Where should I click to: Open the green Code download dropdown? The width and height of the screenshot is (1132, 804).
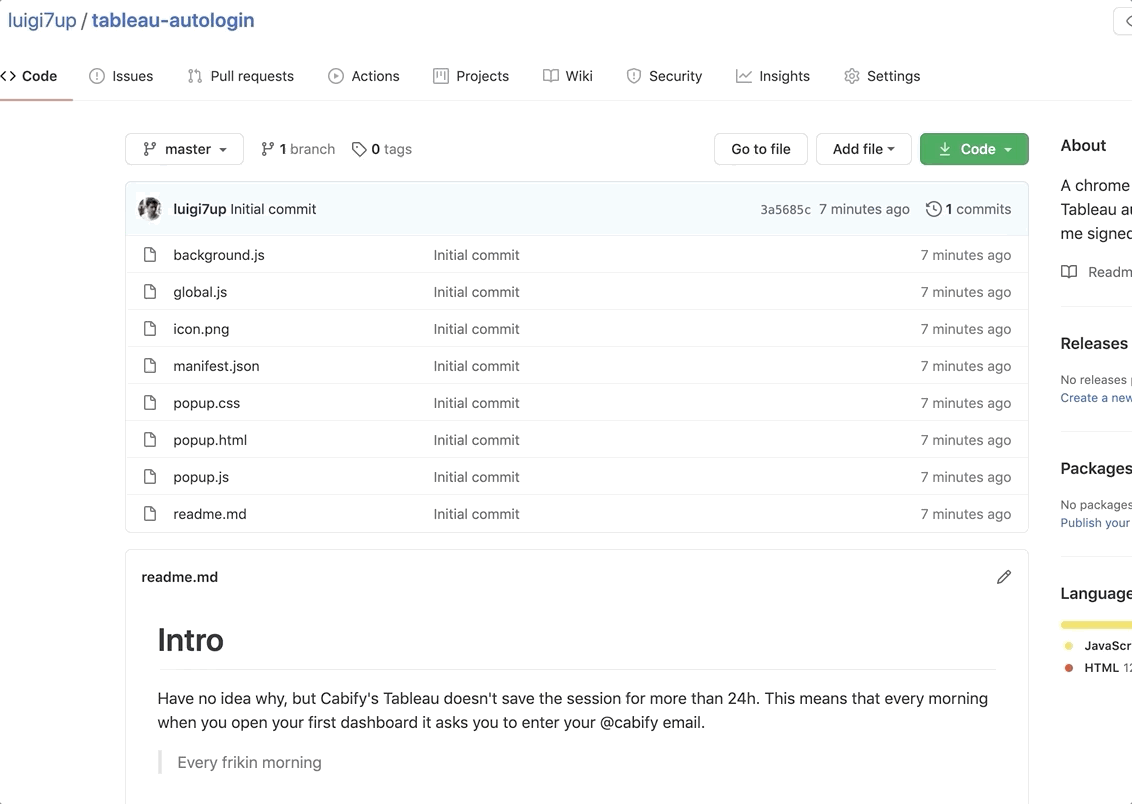[x=974, y=149]
